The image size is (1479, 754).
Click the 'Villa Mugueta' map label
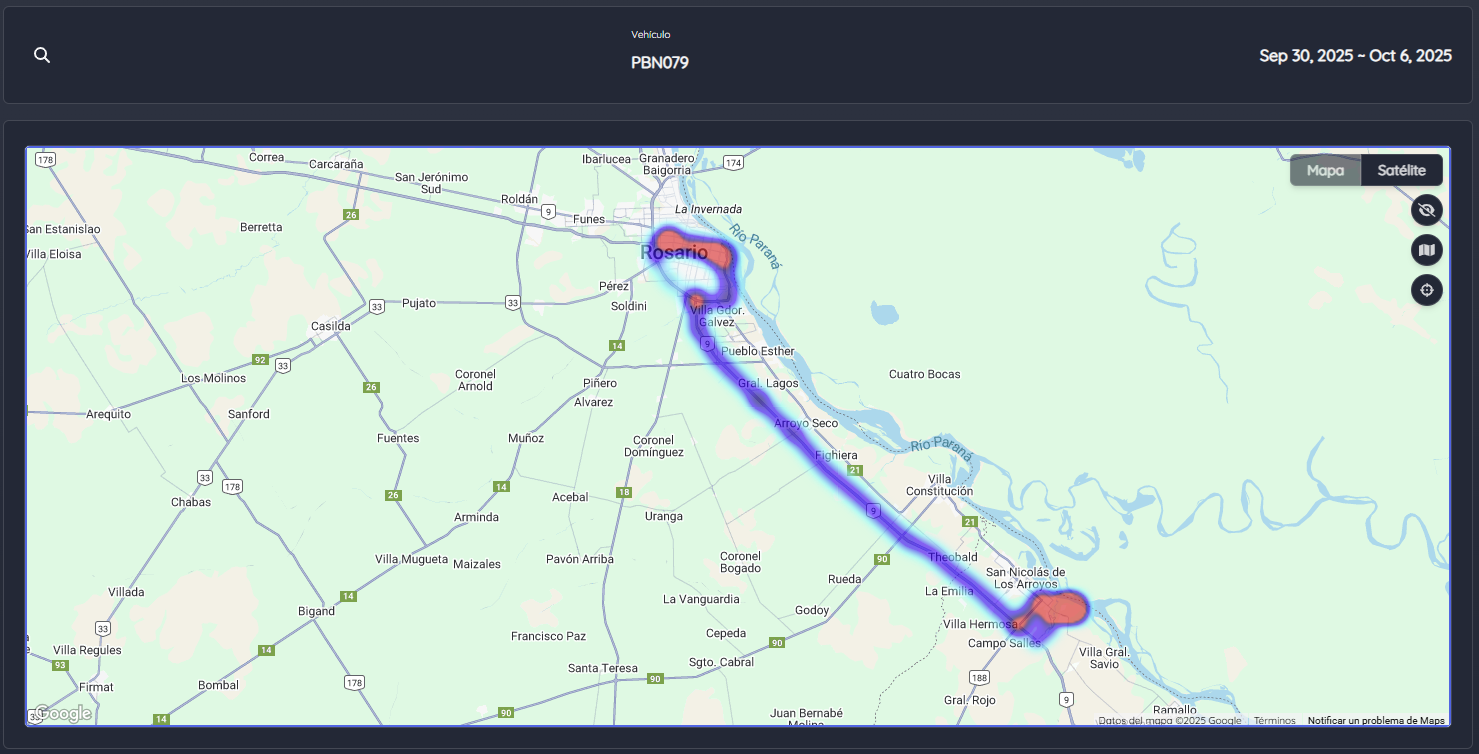pyautogui.click(x=412, y=559)
